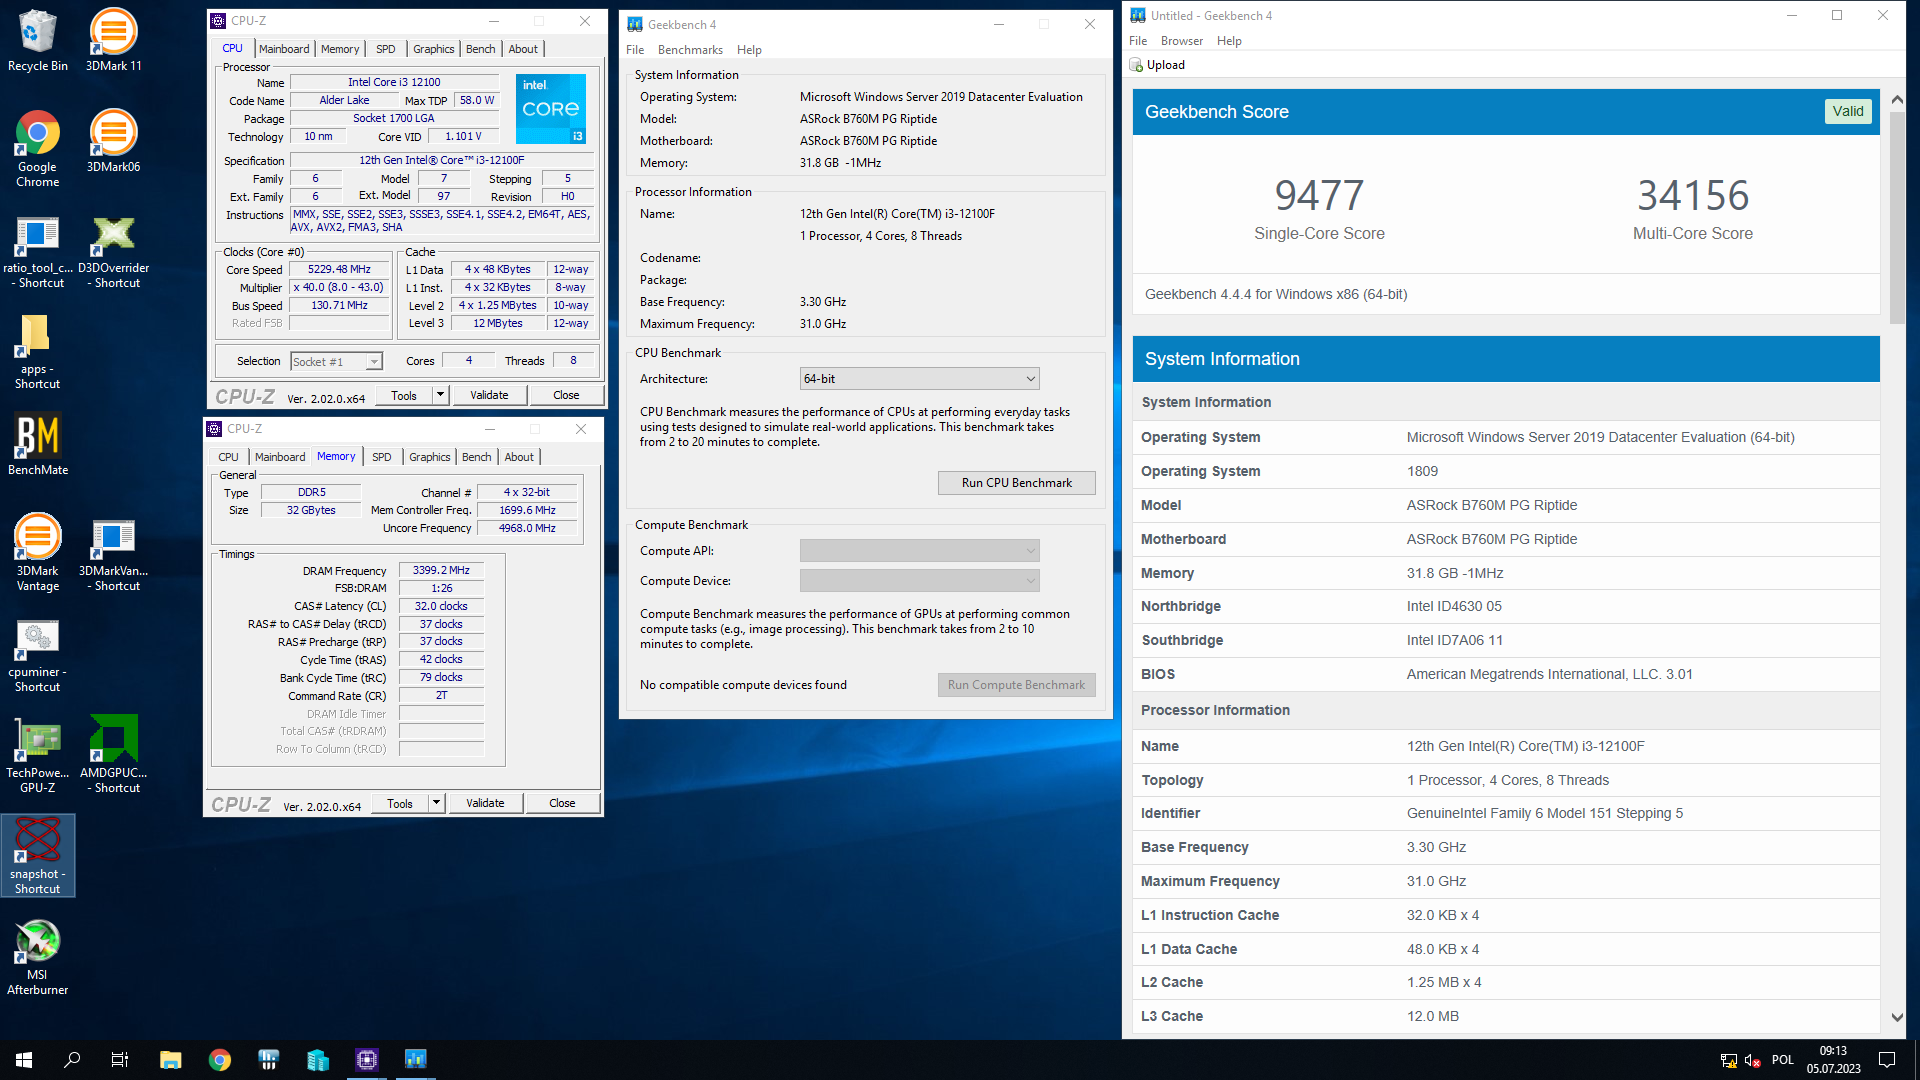Launch MSI Afterburner desktop icon
The image size is (1920, 1080).
tap(37, 958)
